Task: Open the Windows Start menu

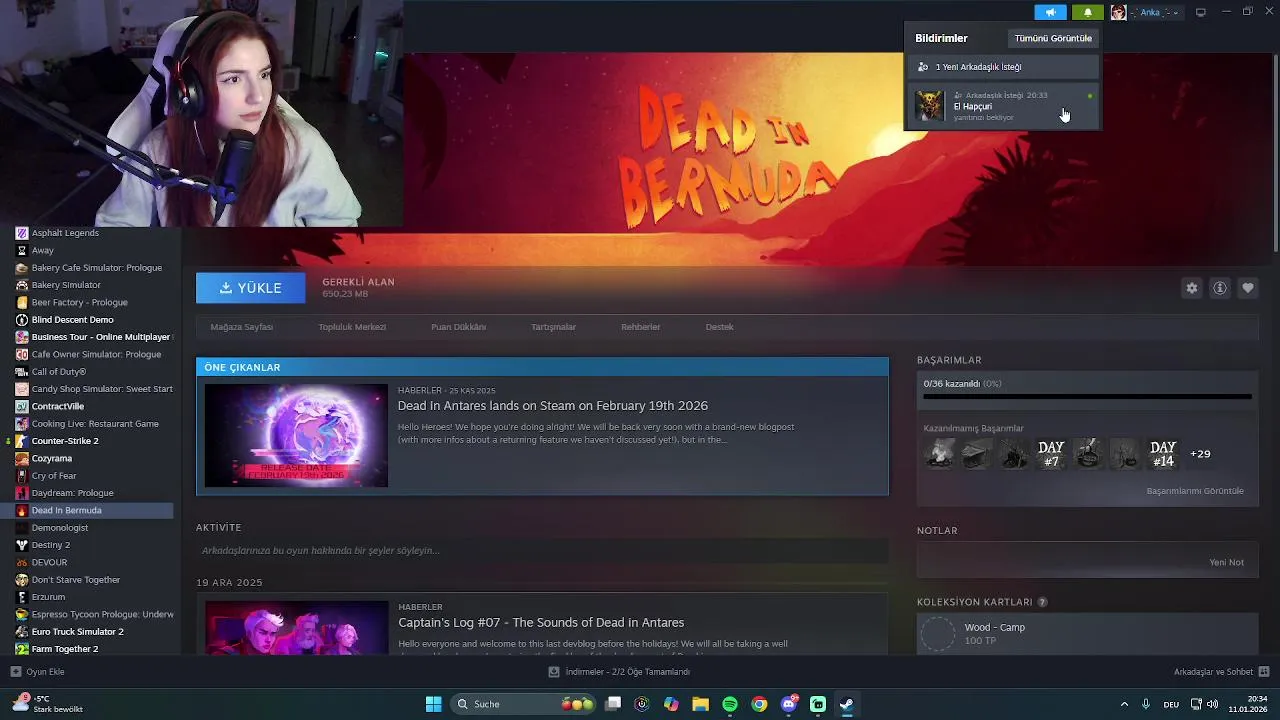Action: click(x=434, y=704)
